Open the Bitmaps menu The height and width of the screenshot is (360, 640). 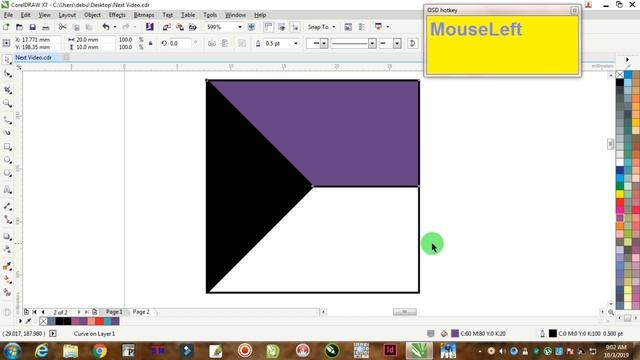pos(144,15)
